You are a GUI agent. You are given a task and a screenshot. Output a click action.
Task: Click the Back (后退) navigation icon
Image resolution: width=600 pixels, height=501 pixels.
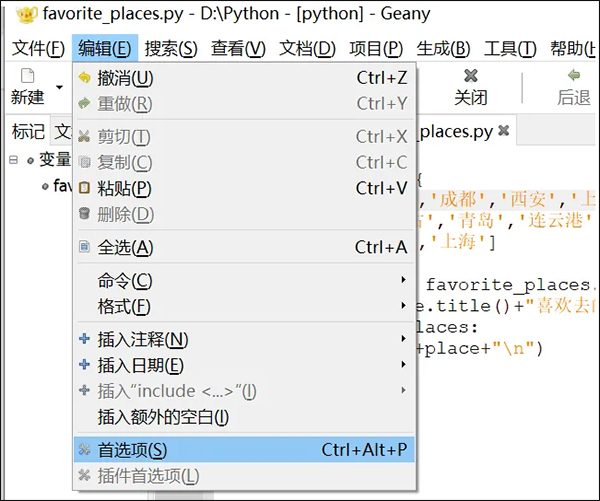point(573,76)
